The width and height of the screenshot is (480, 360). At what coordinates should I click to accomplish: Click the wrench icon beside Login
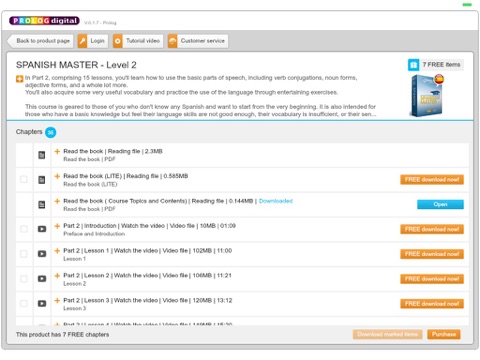click(x=82, y=41)
